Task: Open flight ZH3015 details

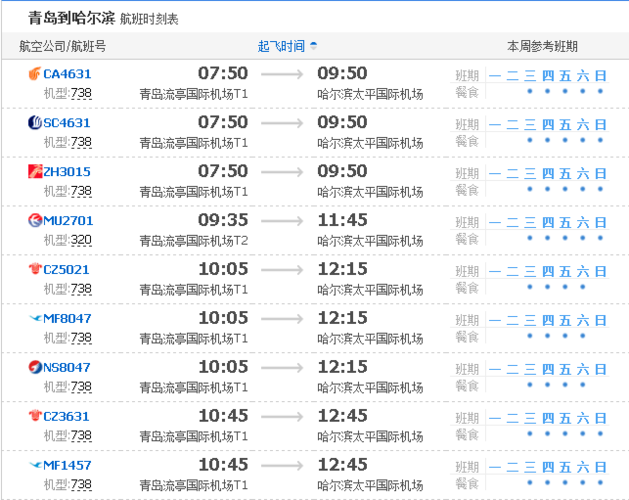Action: pos(67,172)
